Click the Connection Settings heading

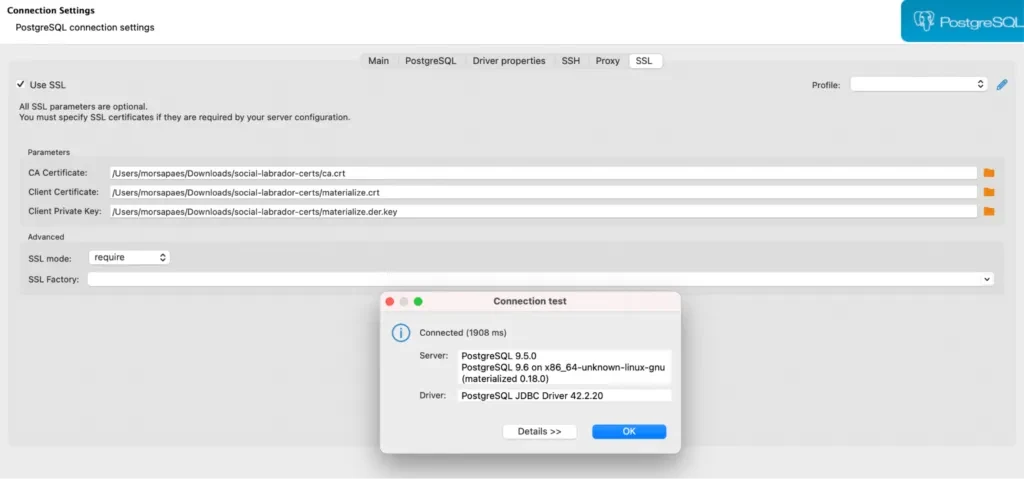50,10
